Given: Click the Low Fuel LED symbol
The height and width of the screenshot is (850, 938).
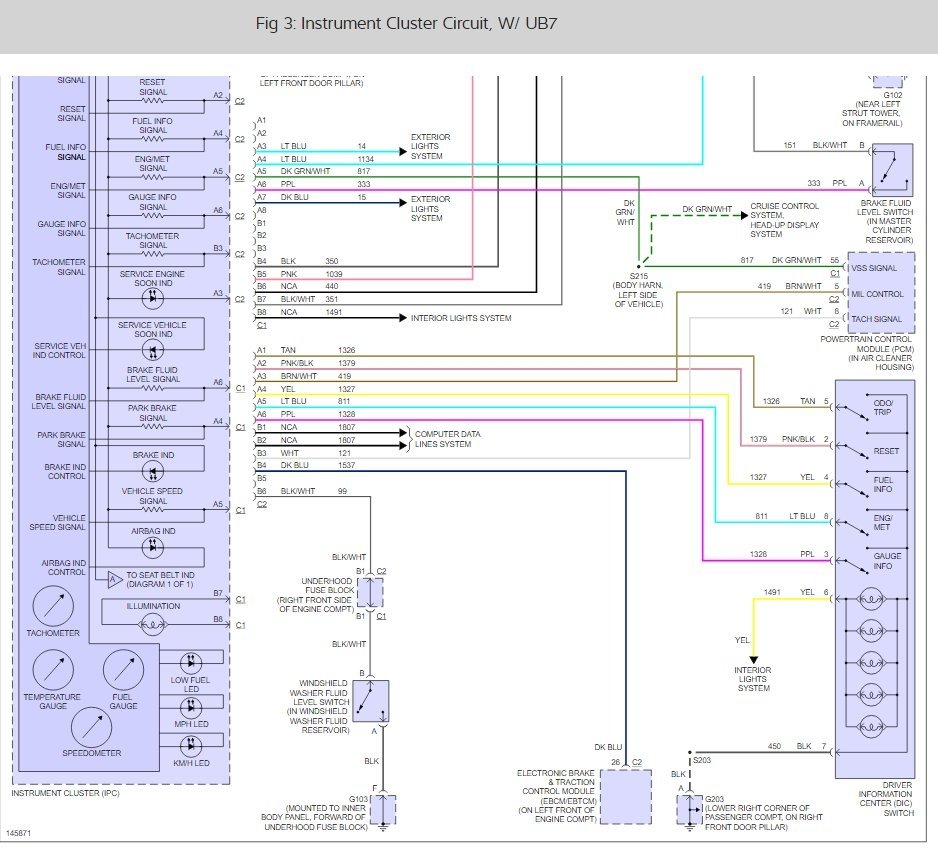Looking at the screenshot, I should [x=191, y=663].
